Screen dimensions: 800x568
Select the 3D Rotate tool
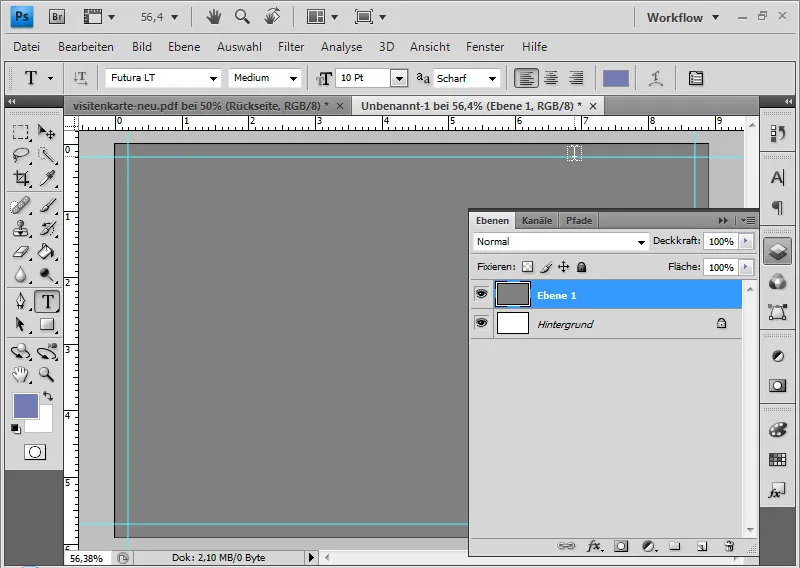[20, 351]
